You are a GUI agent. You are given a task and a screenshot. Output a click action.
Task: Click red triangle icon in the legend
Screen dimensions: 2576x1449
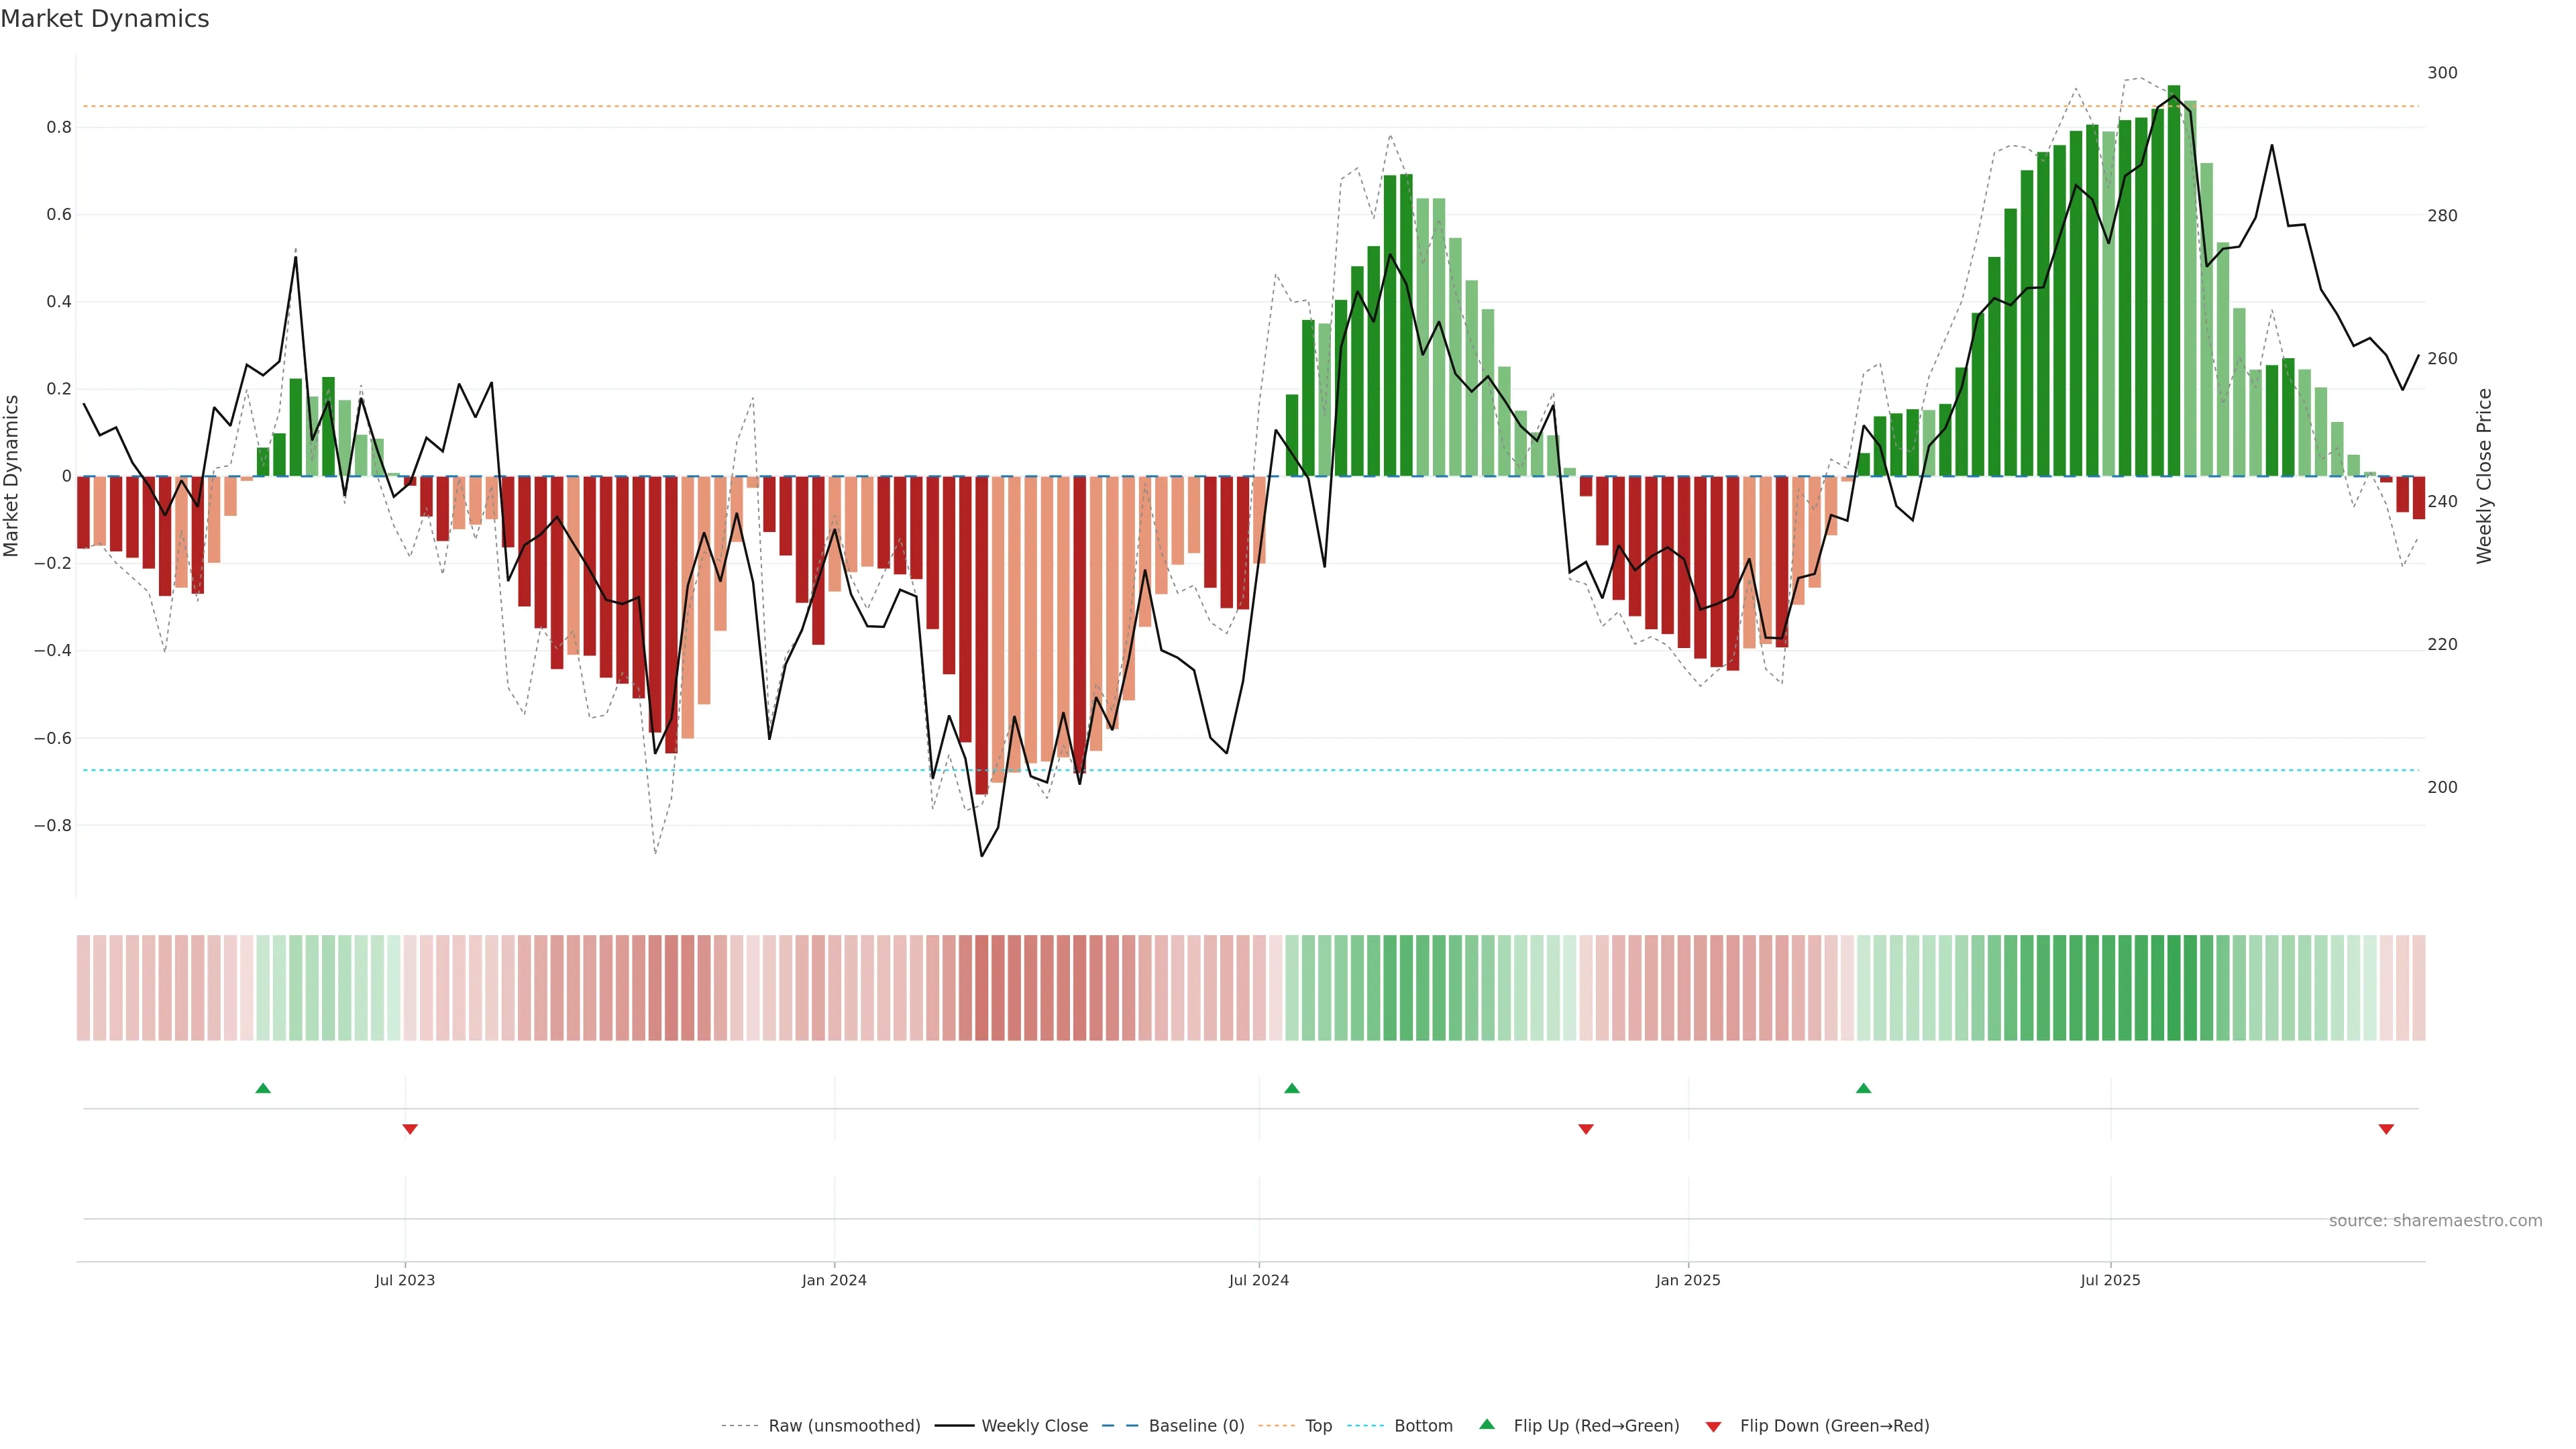tap(1713, 1427)
